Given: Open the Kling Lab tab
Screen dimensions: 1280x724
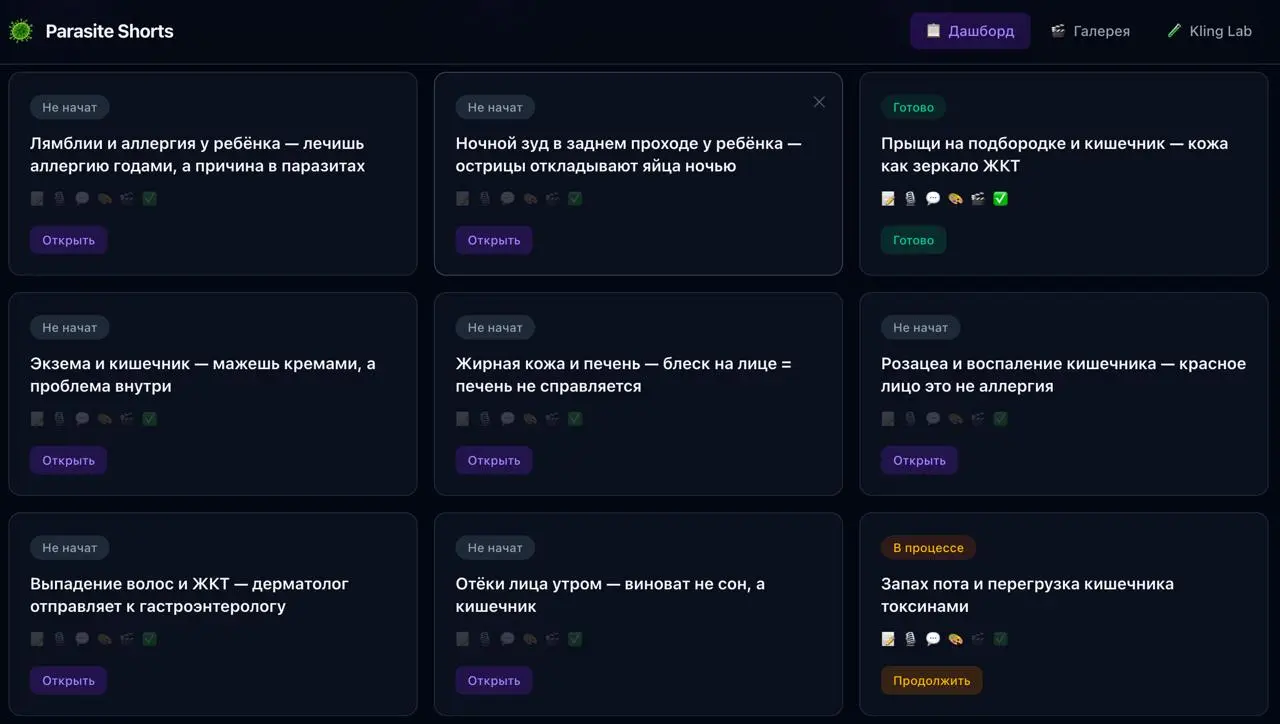Looking at the screenshot, I should (x=1209, y=31).
